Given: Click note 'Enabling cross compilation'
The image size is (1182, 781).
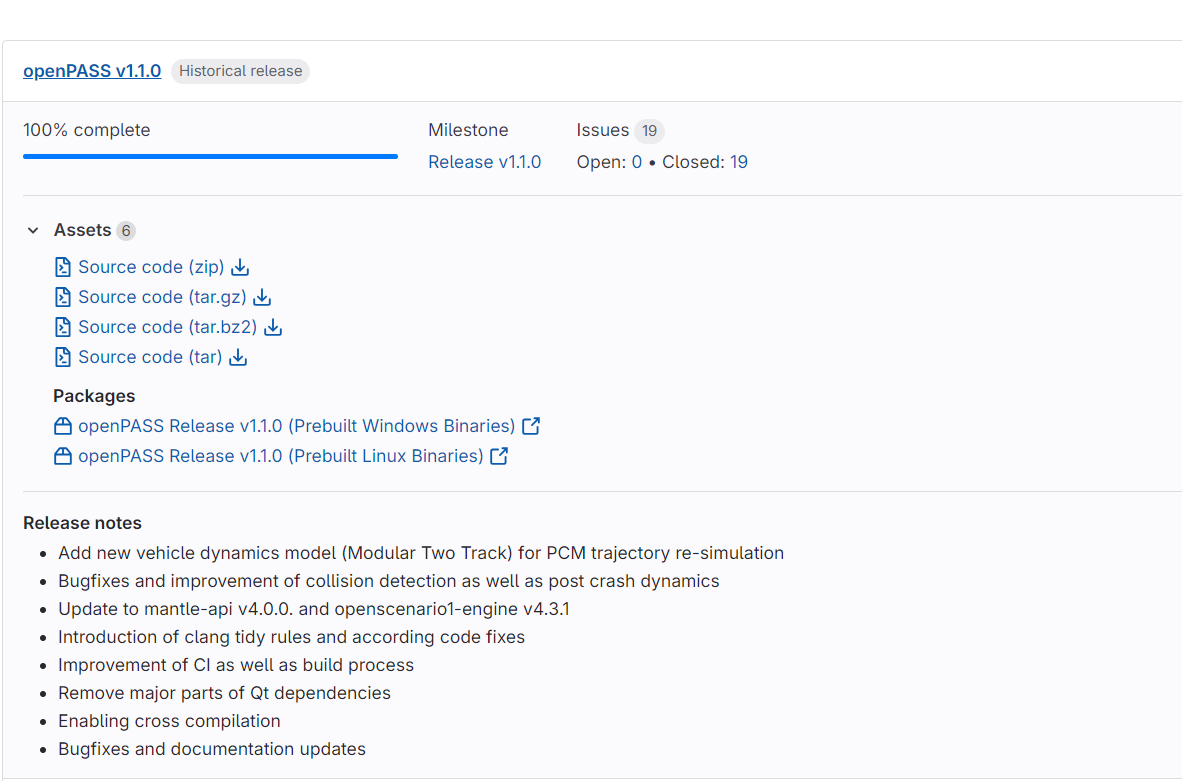Looking at the screenshot, I should [169, 721].
